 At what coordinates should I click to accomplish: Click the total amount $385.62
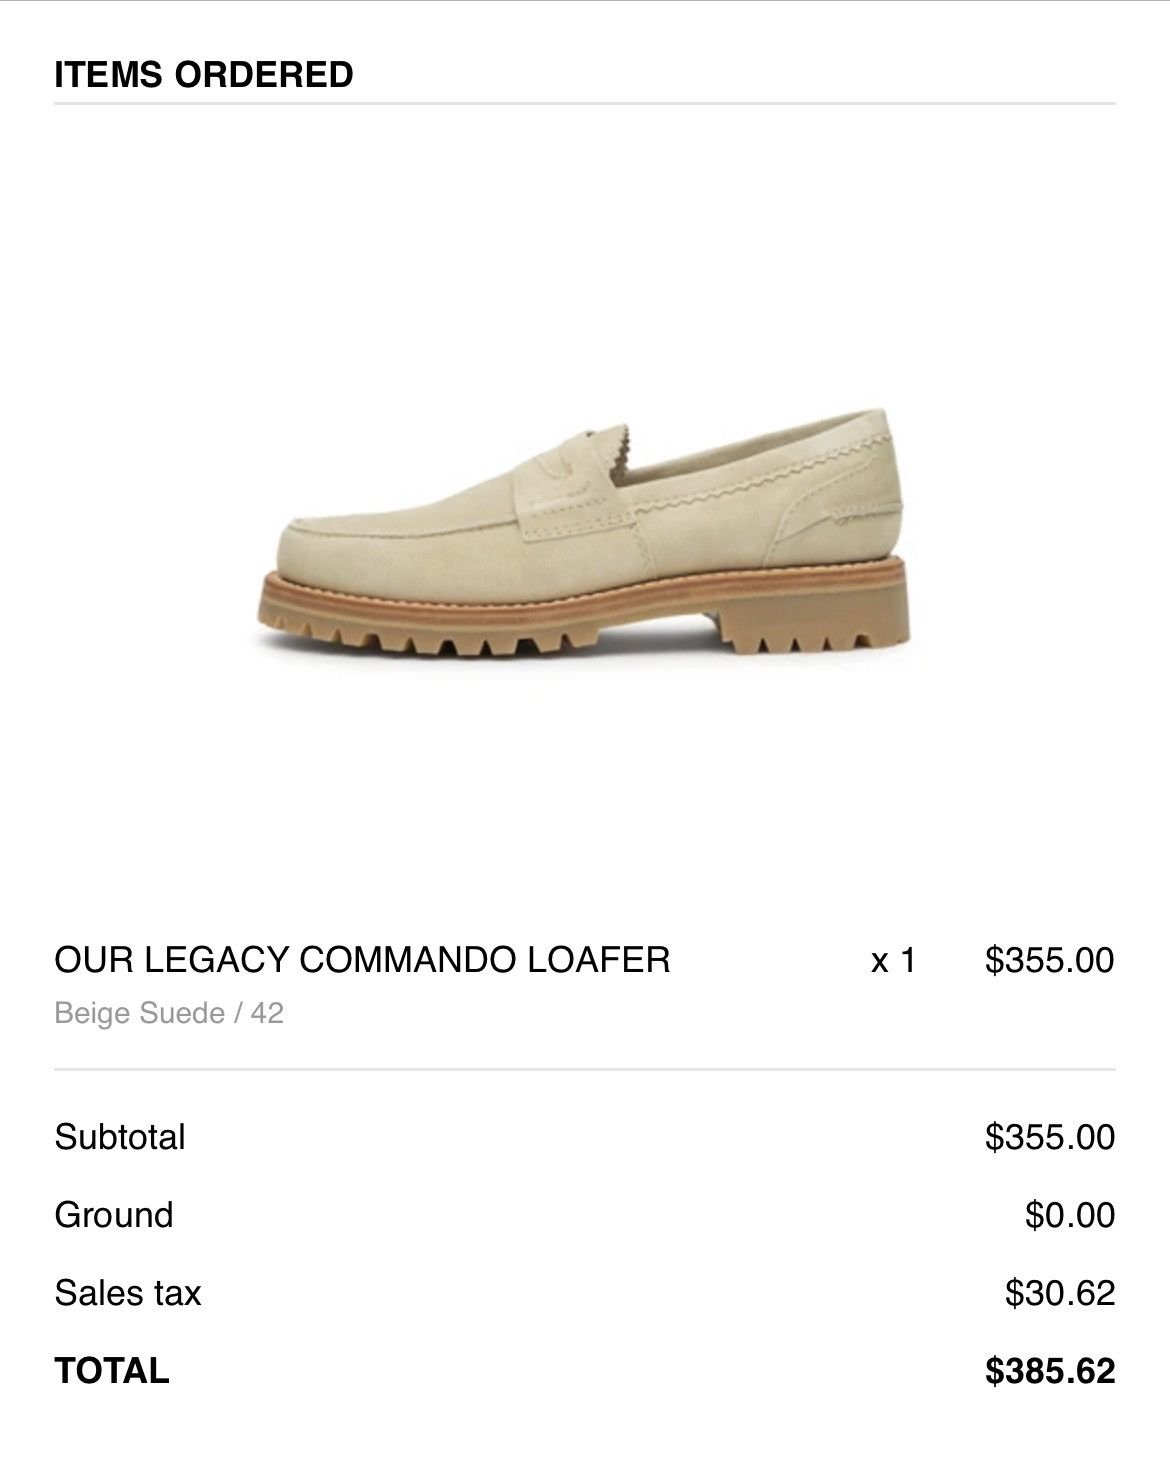pos(1050,1371)
